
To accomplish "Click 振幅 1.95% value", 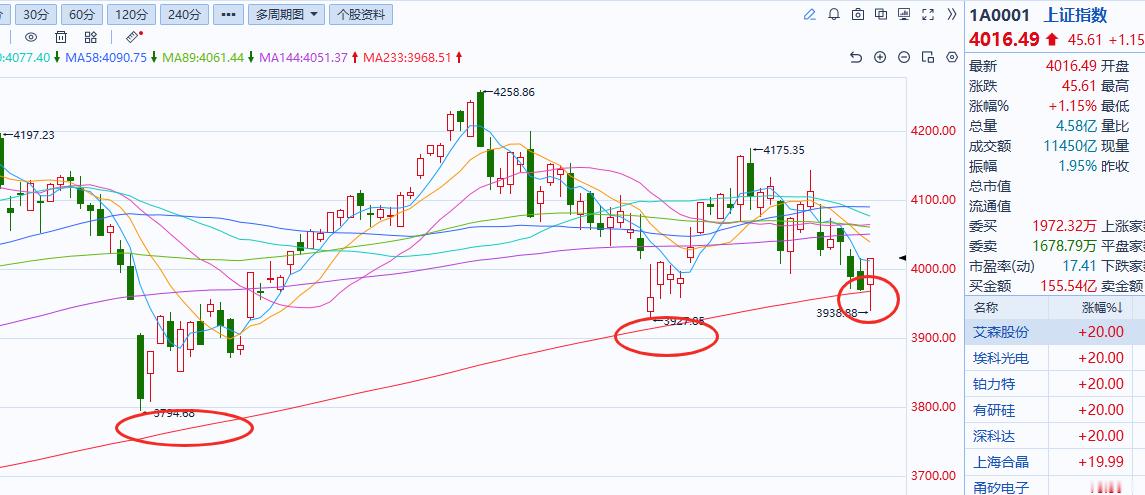I will (1077, 166).
